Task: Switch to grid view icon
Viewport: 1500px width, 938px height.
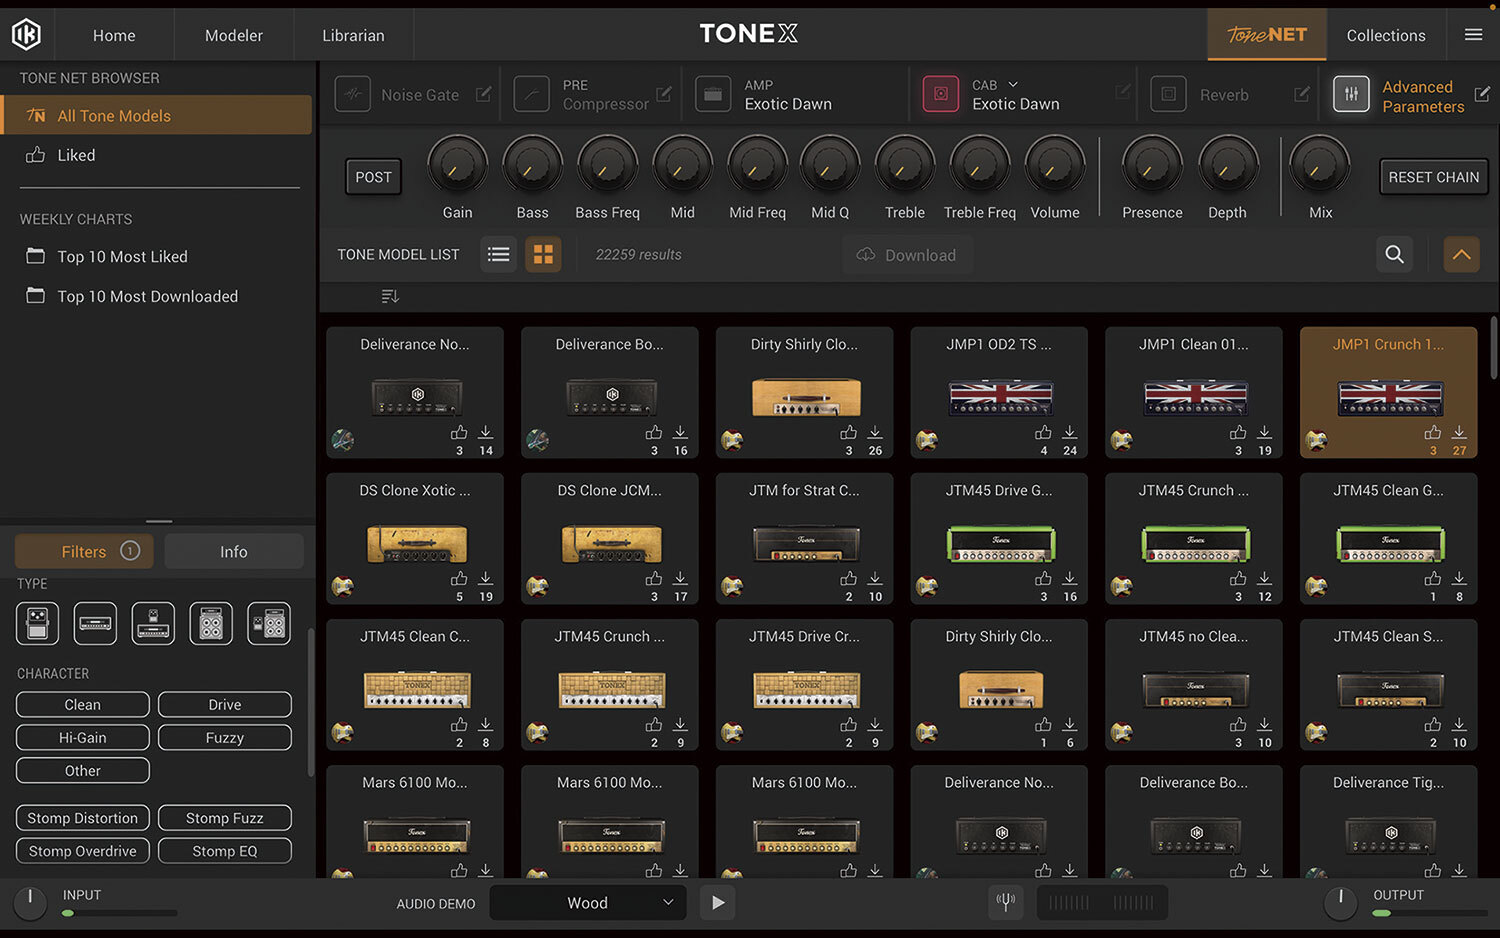Action: pyautogui.click(x=543, y=255)
